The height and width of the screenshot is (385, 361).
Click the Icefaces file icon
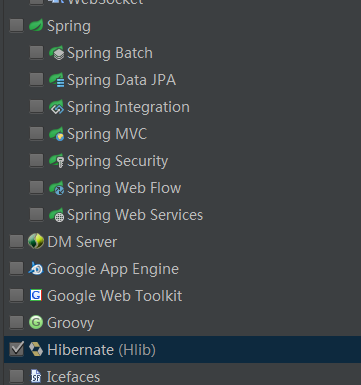36,376
